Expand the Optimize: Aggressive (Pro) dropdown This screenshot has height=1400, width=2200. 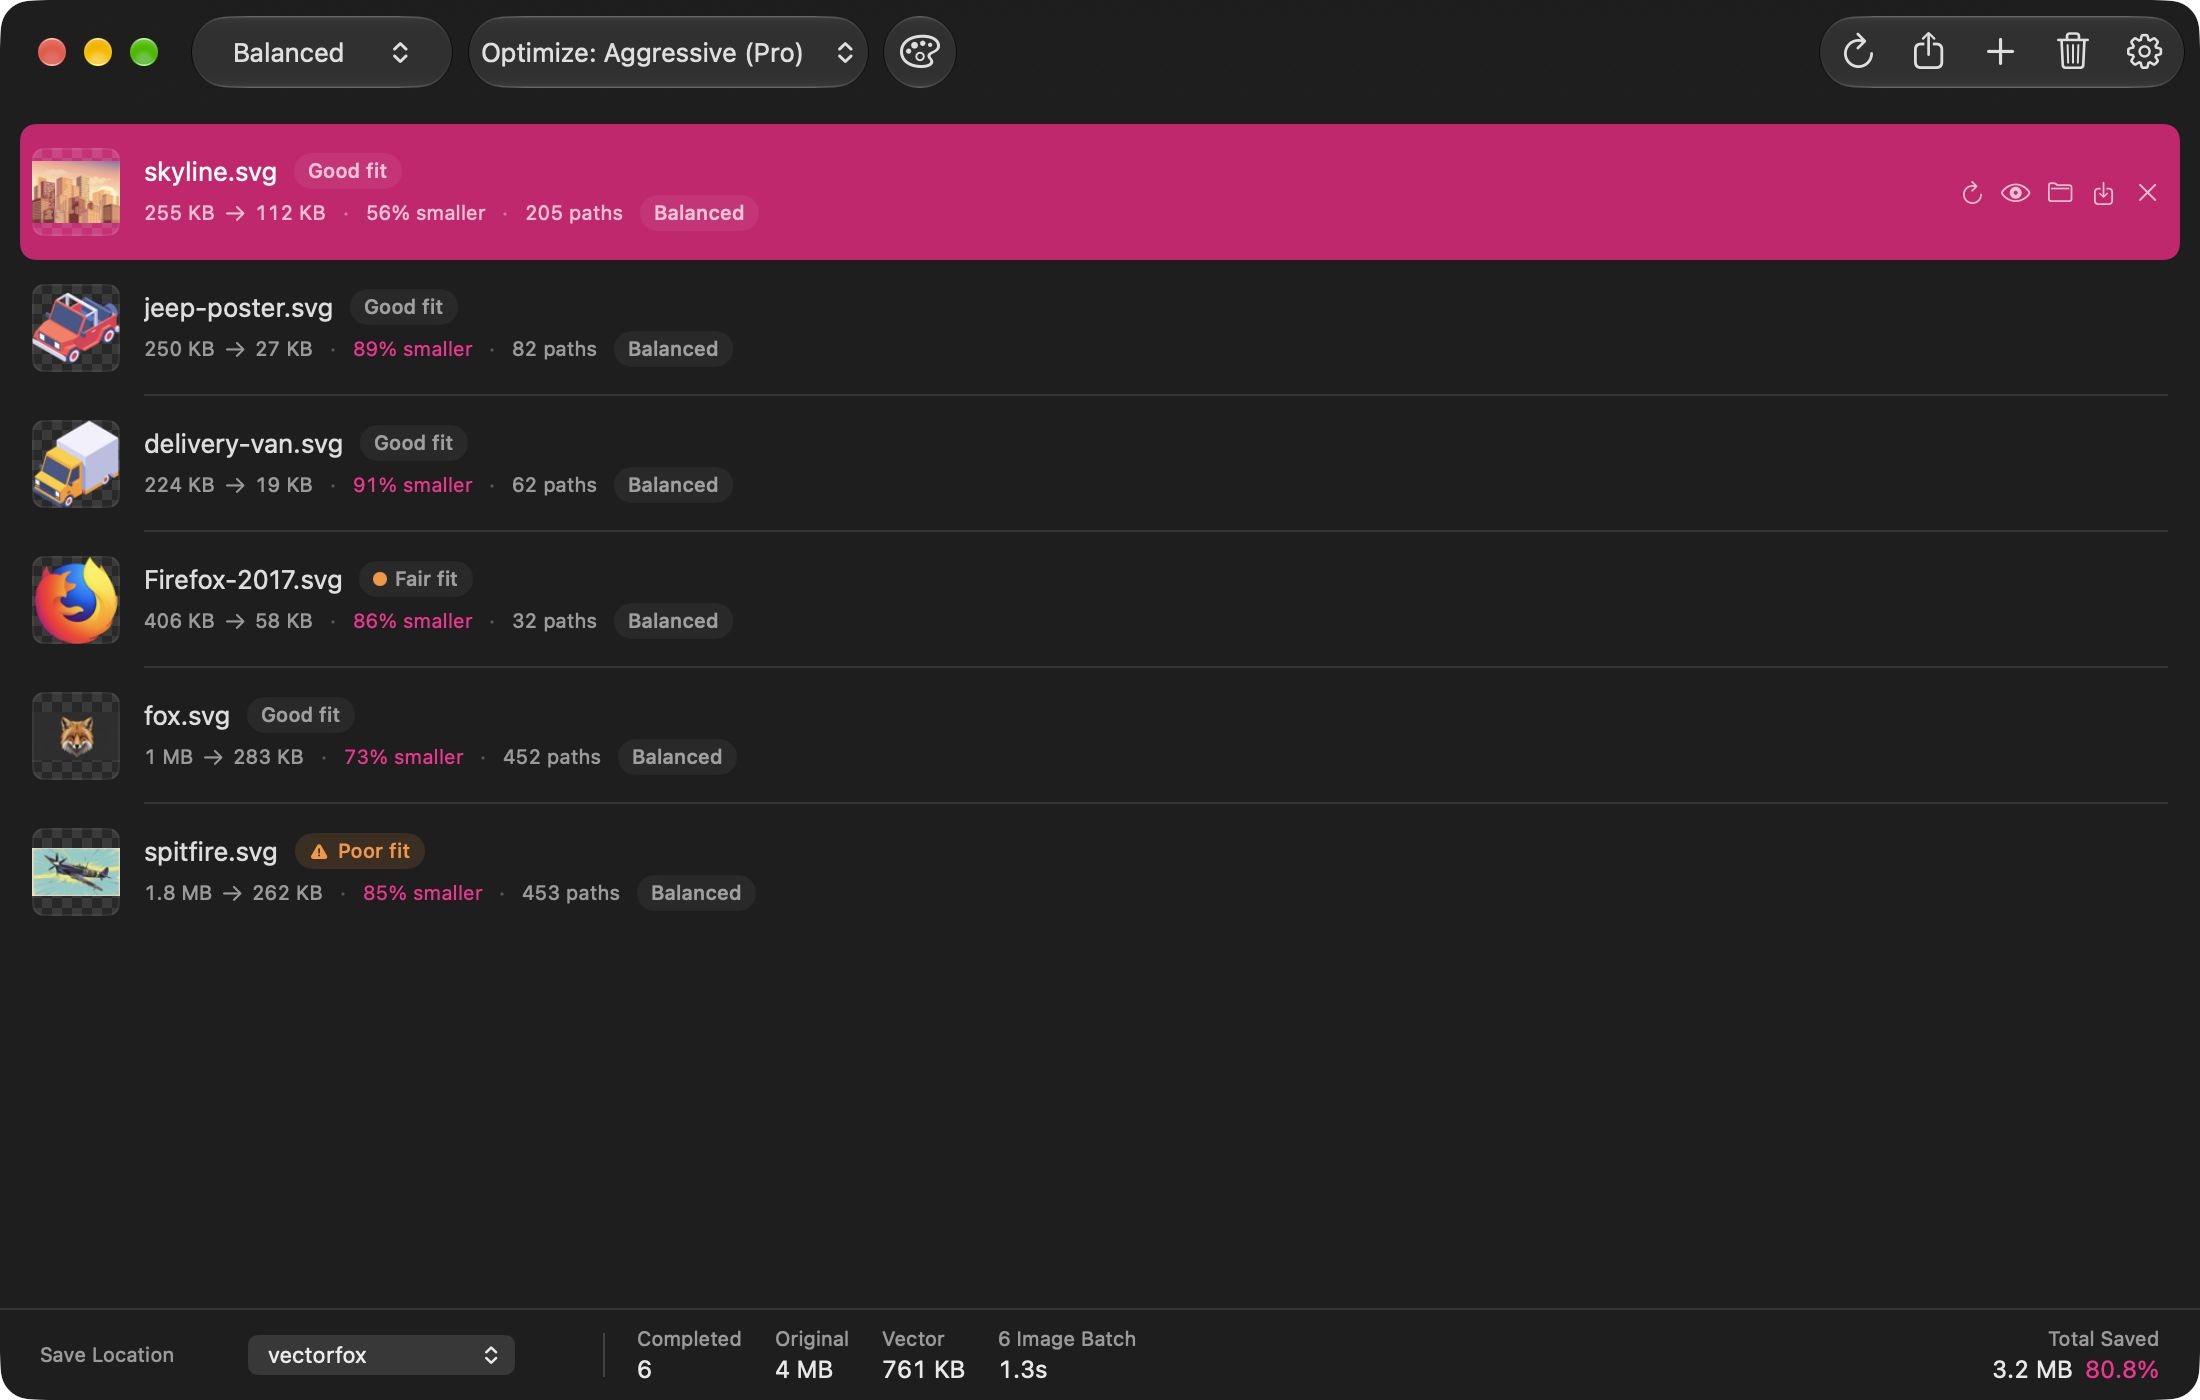click(x=668, y=52)
